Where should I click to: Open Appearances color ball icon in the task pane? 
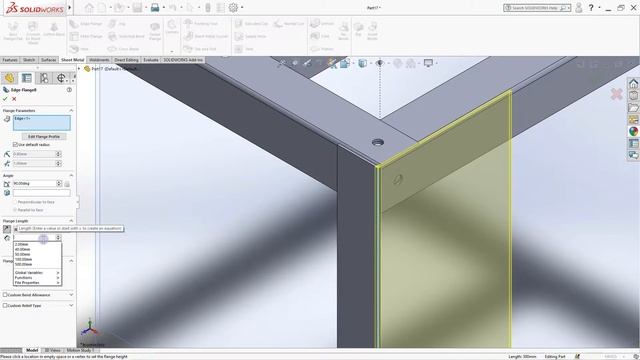tap(633, 131)
